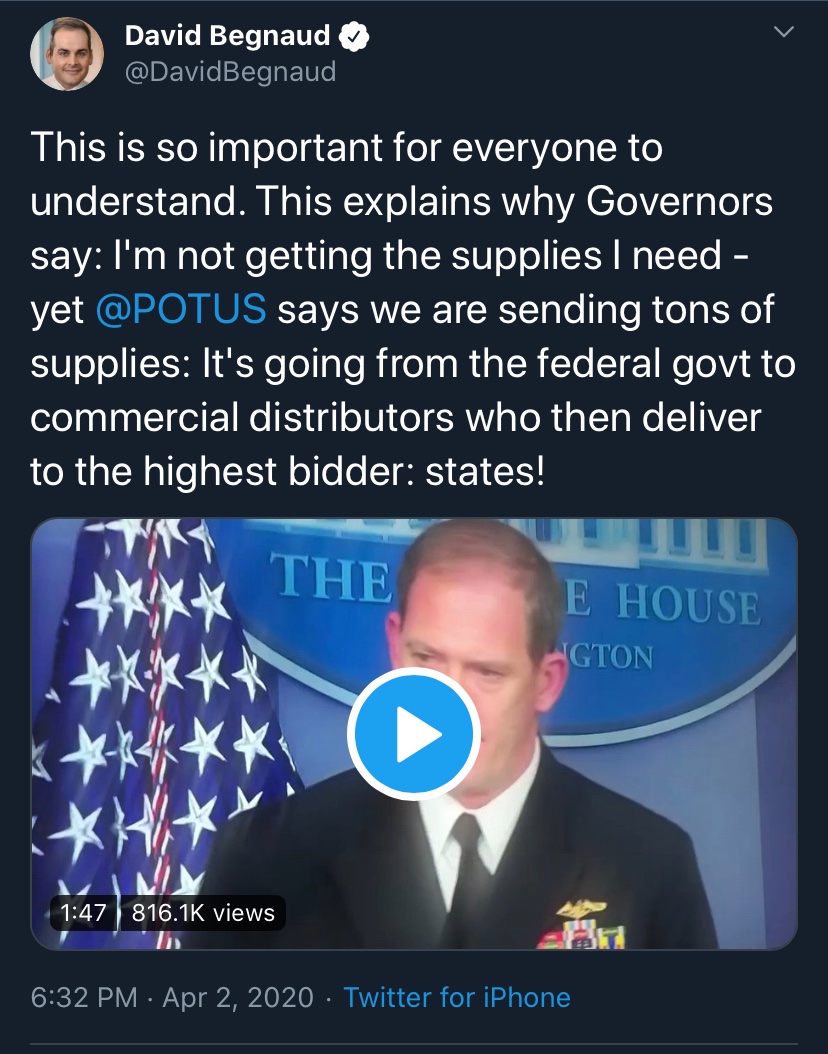Click the 1:47 video duration label
Viewport: 828px width, 1054px height.
tap(83, 913)
